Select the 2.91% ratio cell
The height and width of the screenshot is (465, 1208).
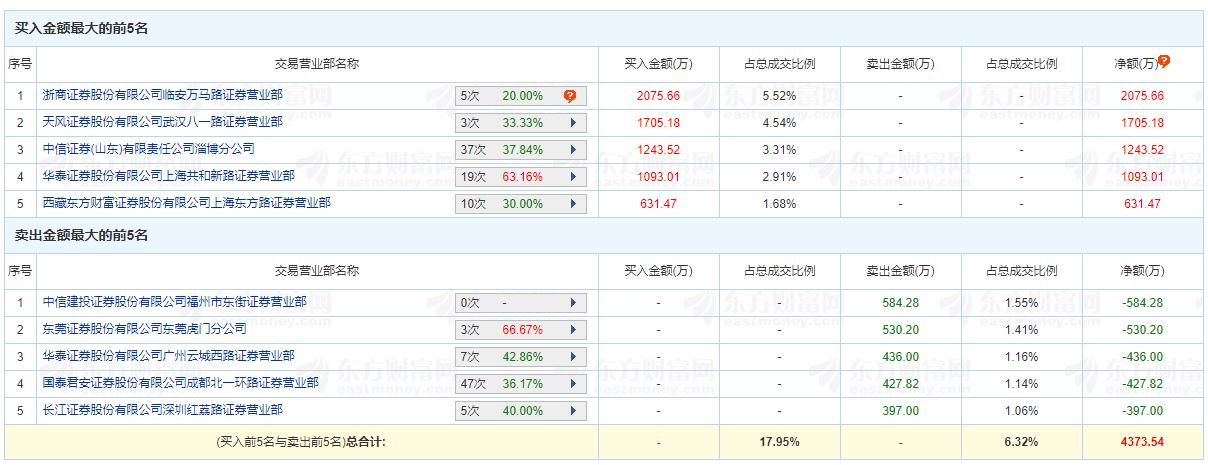(779, 177)
